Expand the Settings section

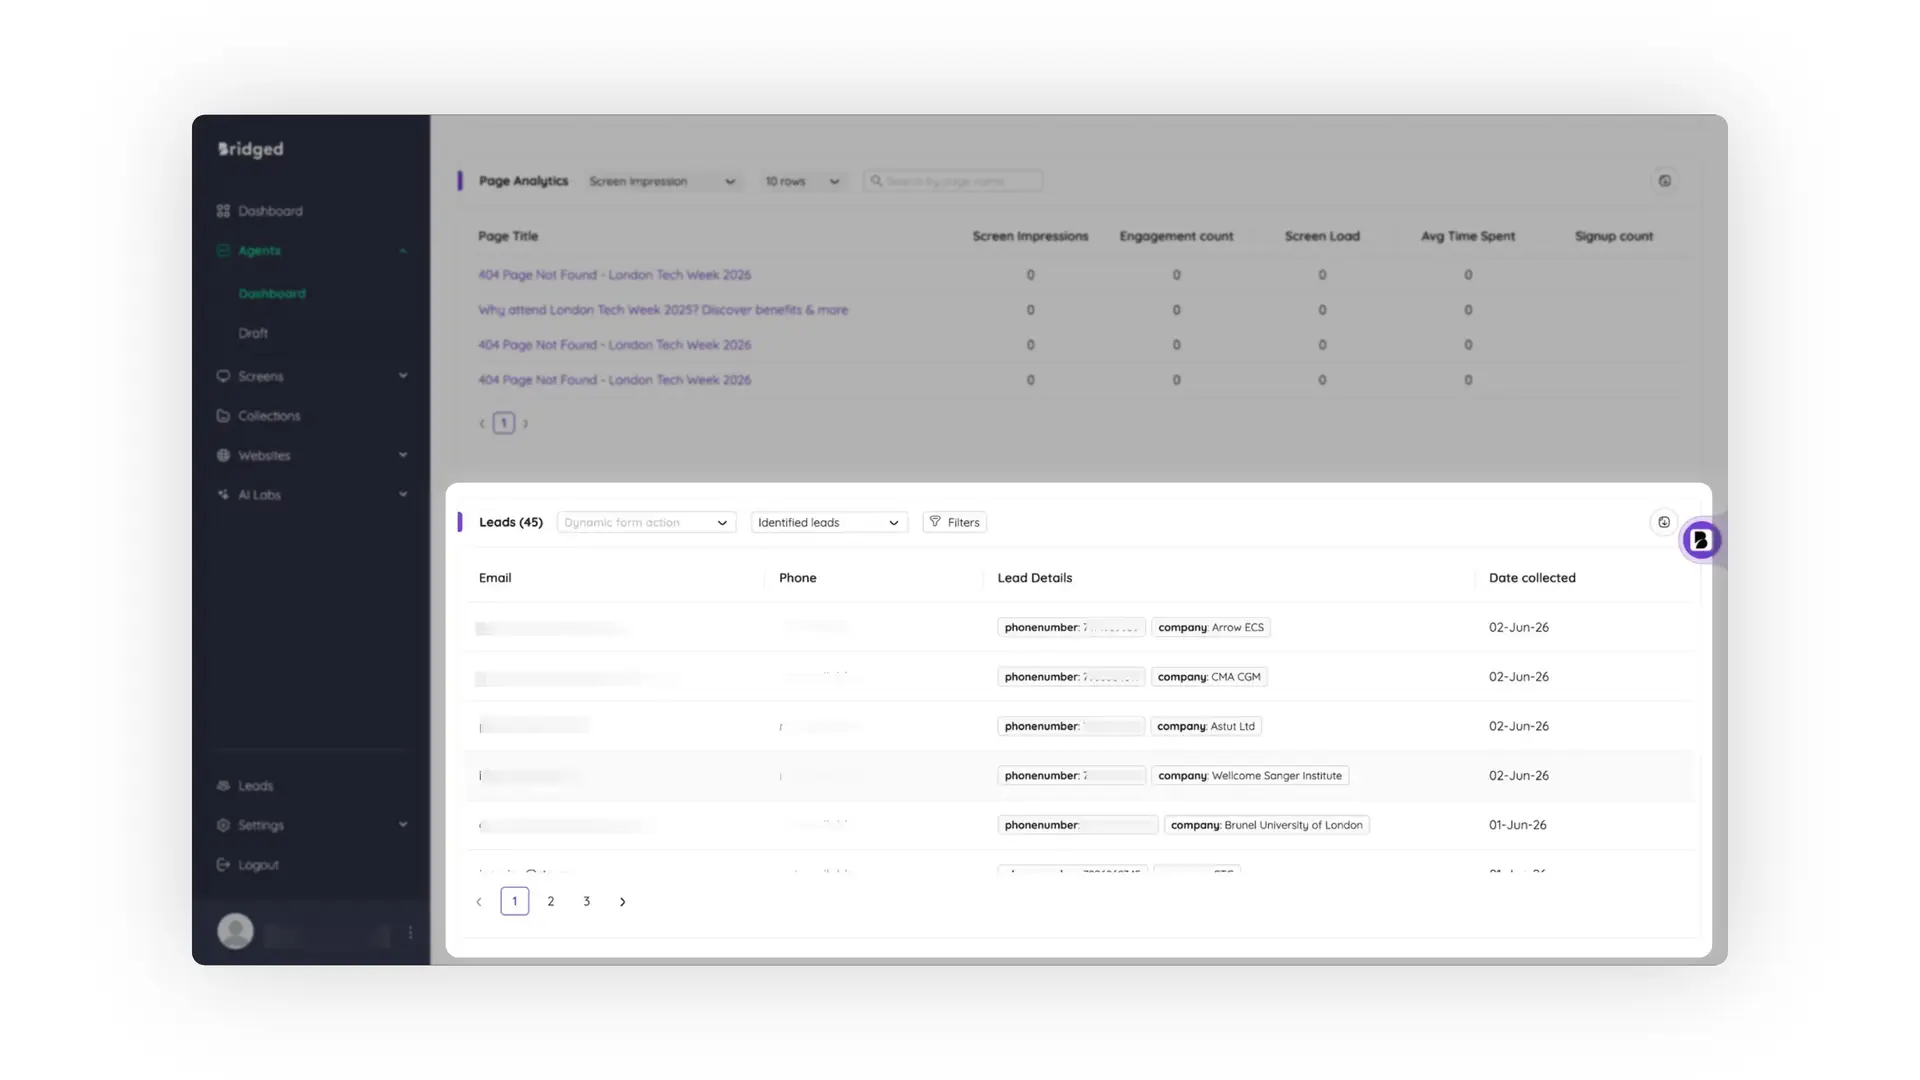403,825
